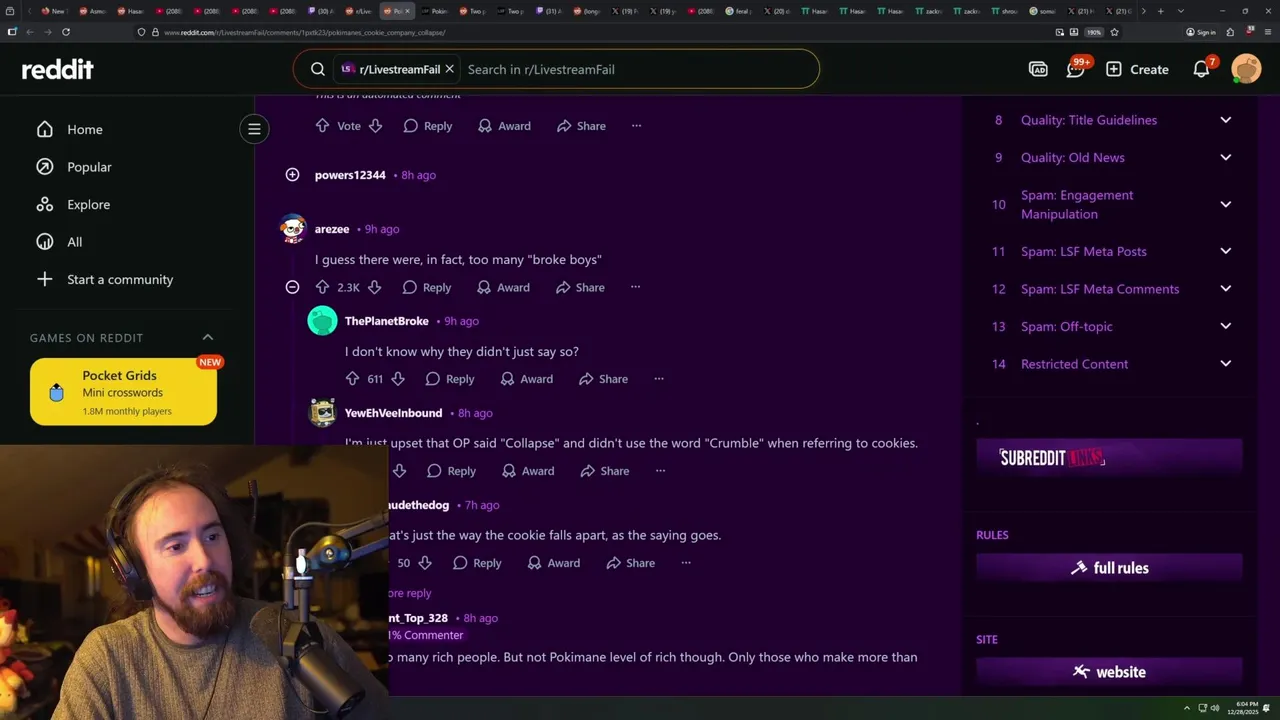Click the reddit logo
The height and width of the screenshot is (720, 1280).
tap(57, 69)
